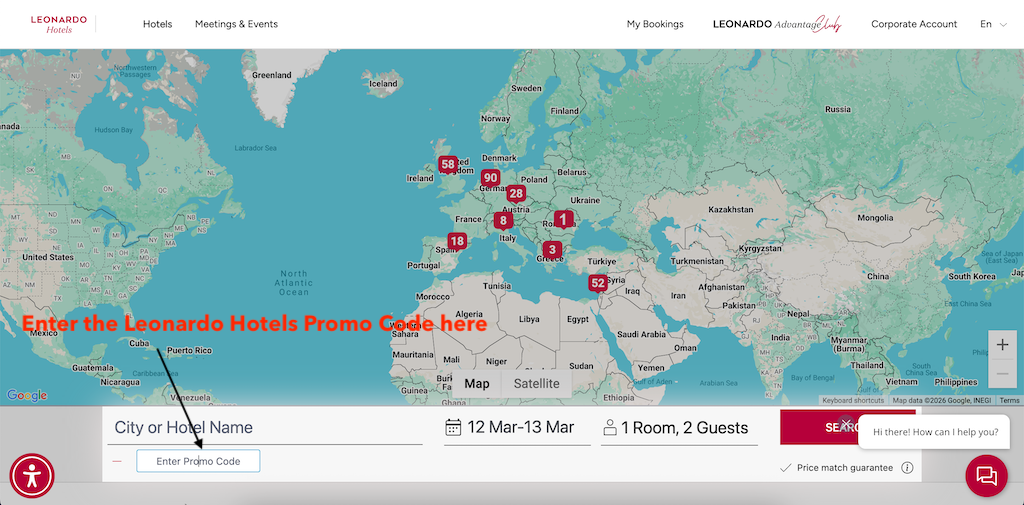This screenshot has width=1024, height=505.
Task: Open the Meetings & Events menu
Action: click(236, 24)
